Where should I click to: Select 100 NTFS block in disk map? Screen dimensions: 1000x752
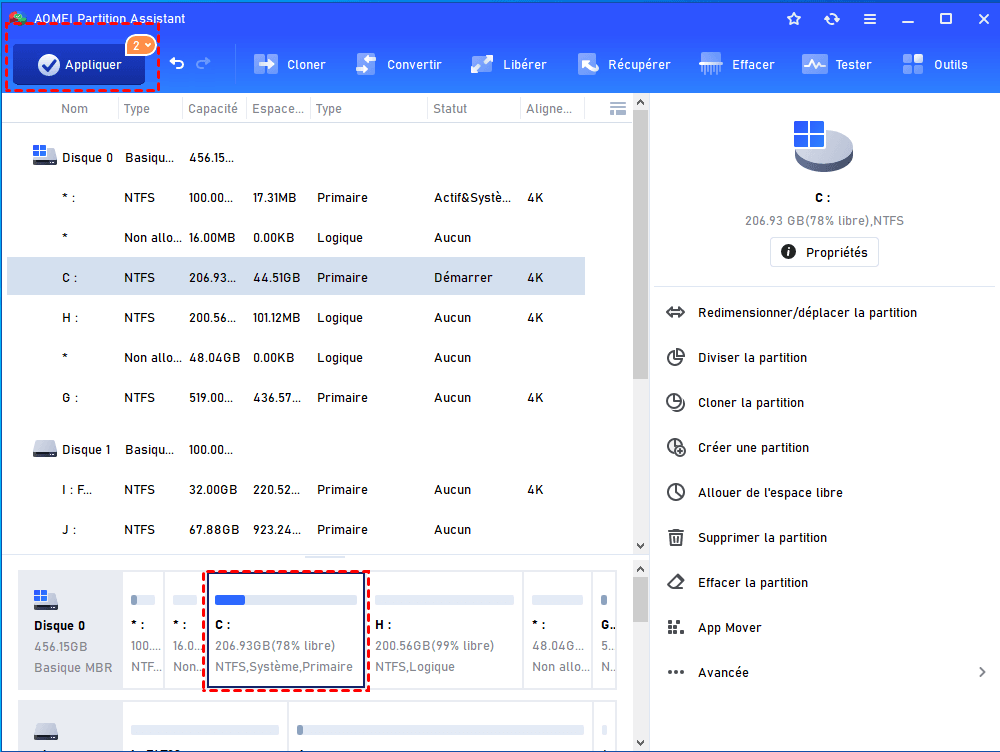(143, 630)
